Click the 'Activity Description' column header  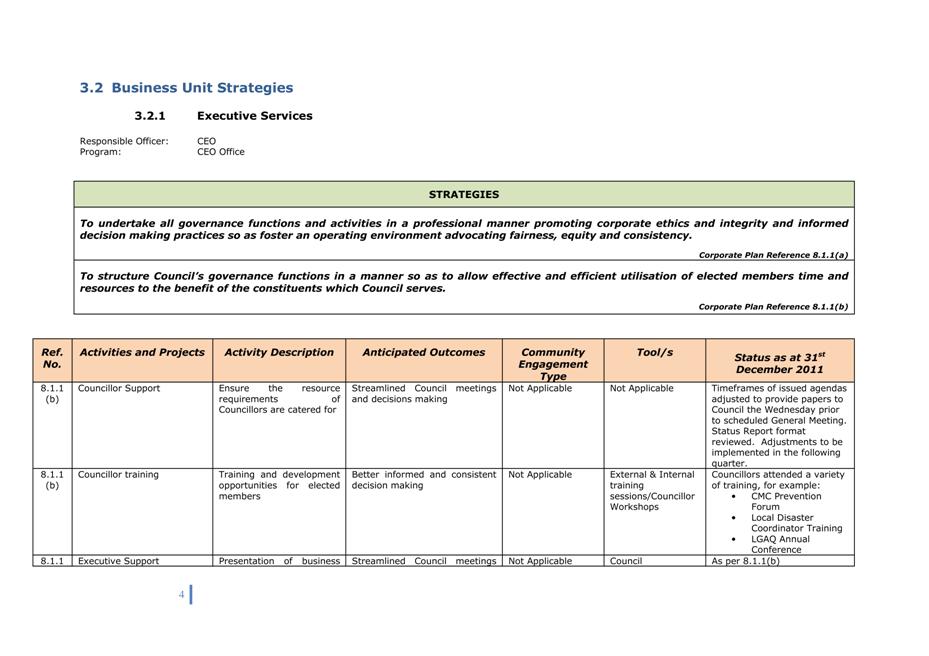279,352
